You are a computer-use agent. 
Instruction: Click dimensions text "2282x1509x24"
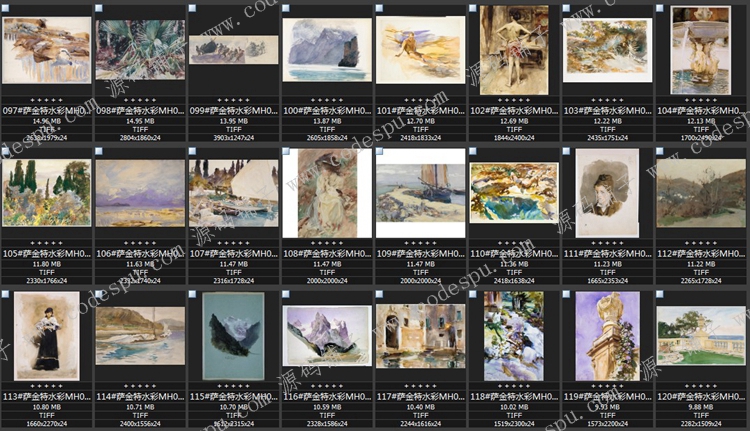(x=701, y=424)
